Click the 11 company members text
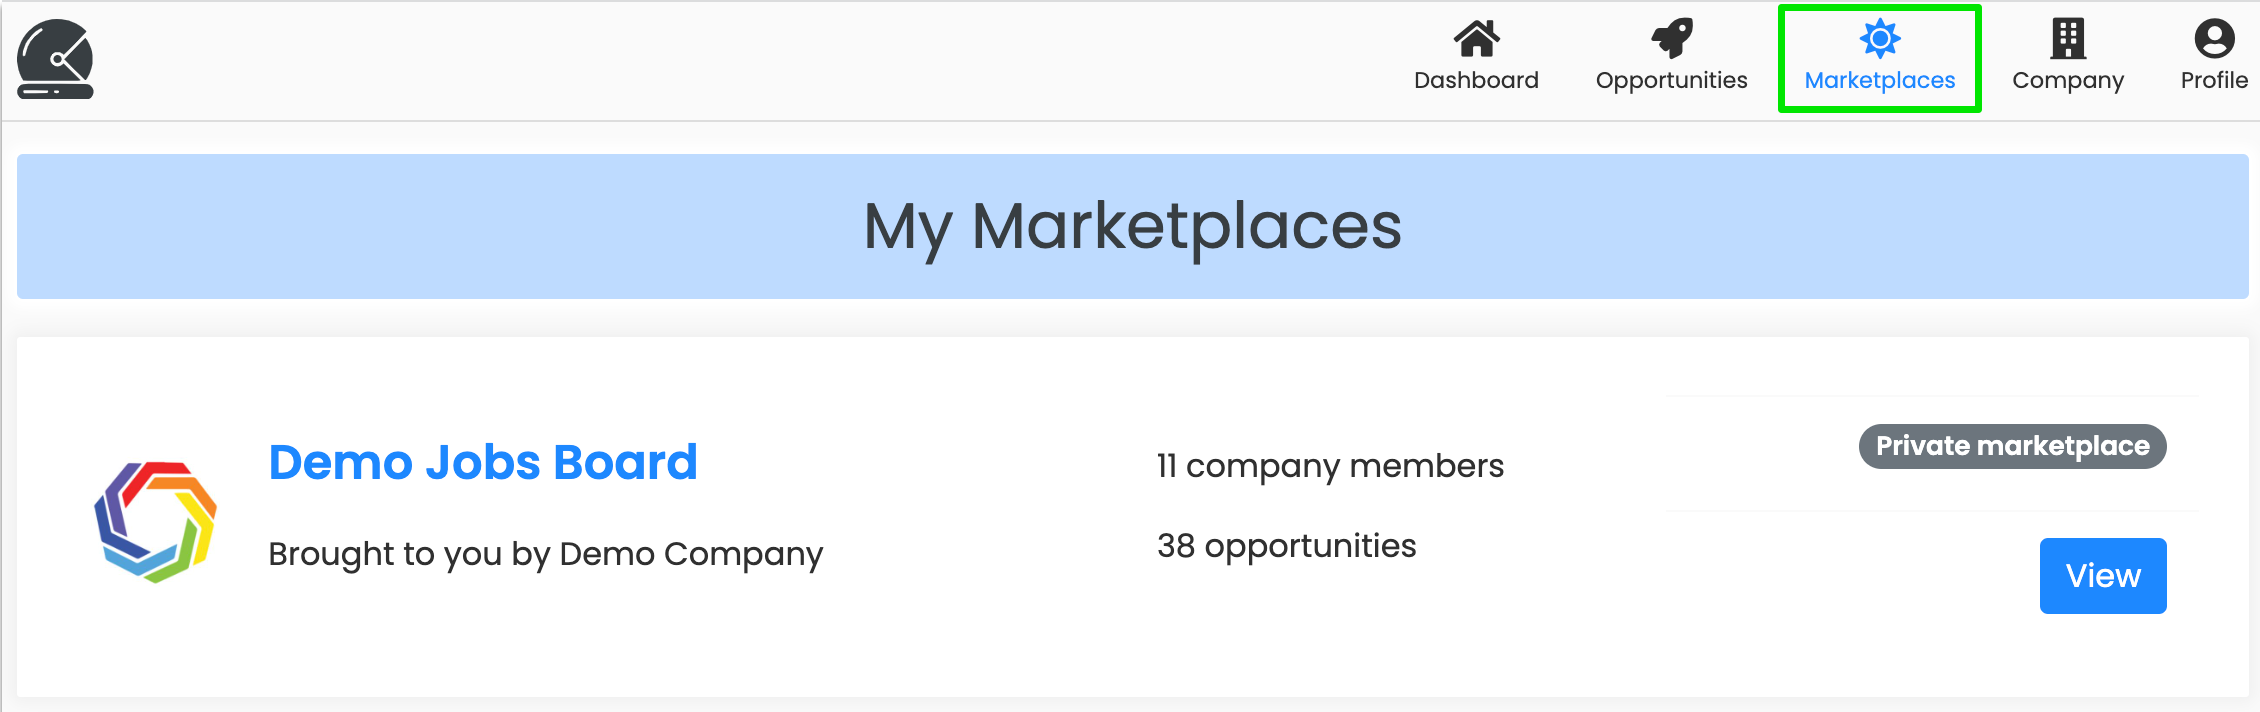This screenshot has width=2260, height=712. pos(1330,466)
